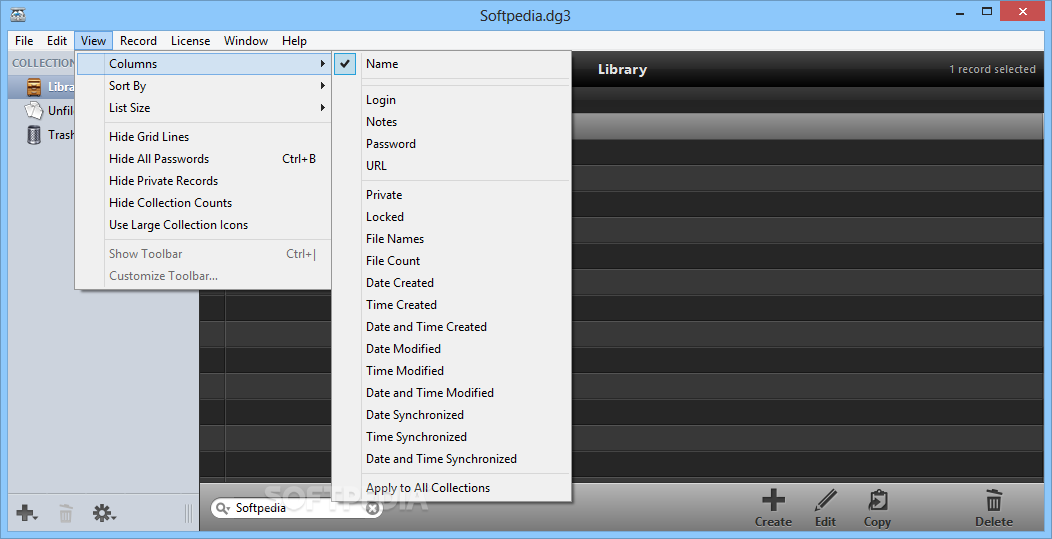Enable the Login column
1052x539 pixels.
point(452,99)
